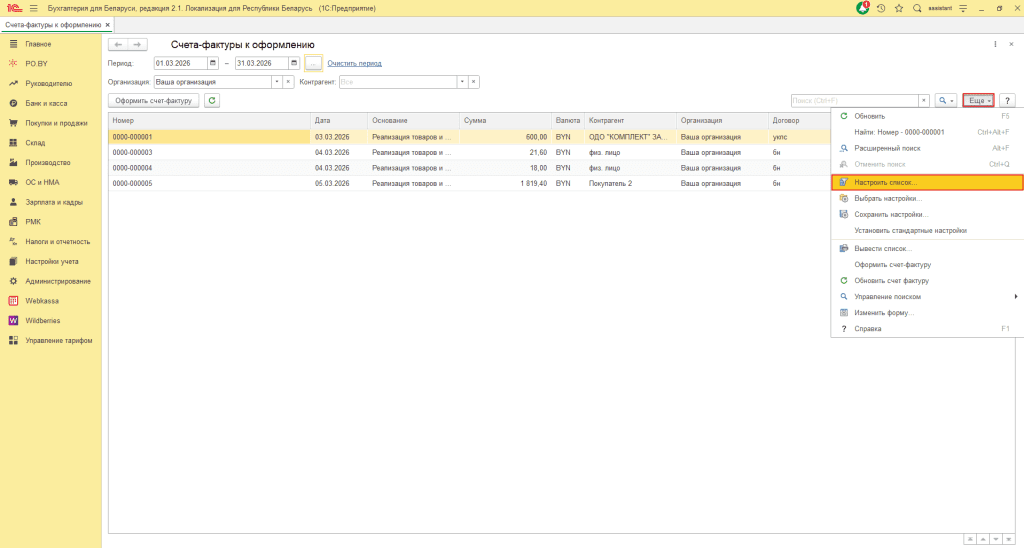Click the Очистить период link
Screen dimensions: 1024x548
(354, 64)
